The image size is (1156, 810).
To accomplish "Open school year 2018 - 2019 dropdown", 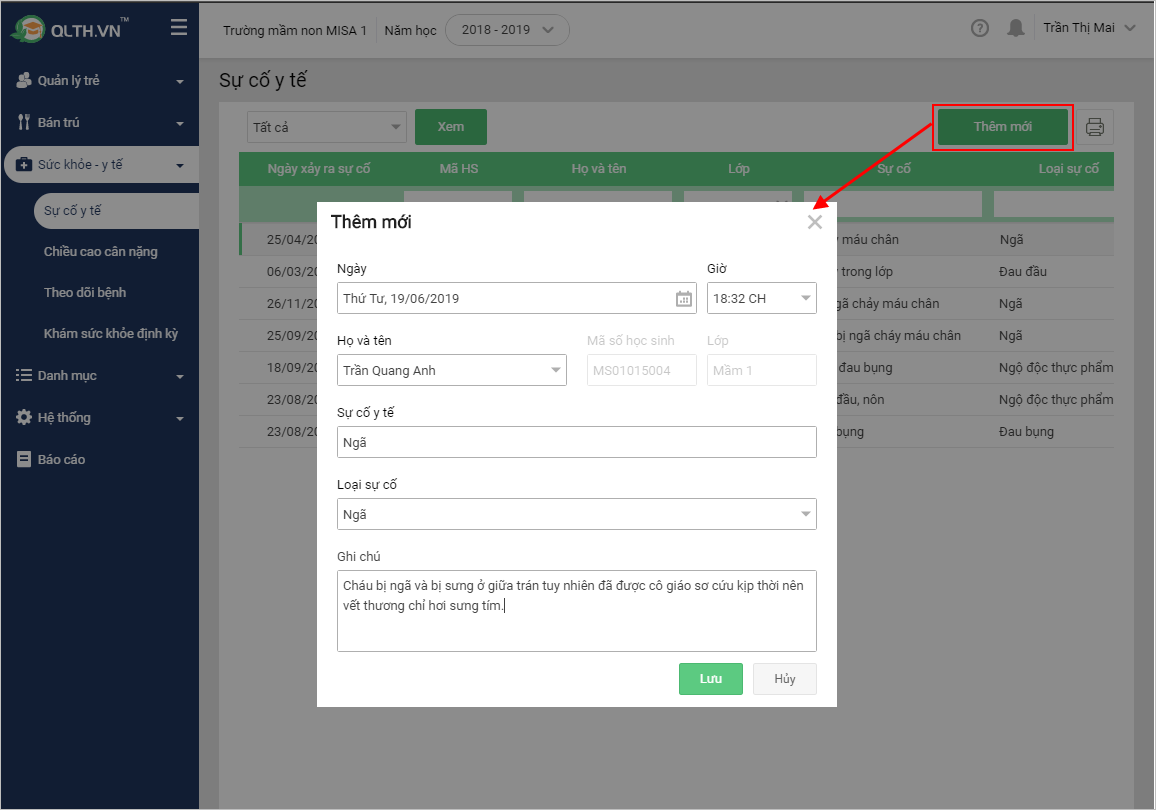I will pyautogui.click(x=507, y=30).
